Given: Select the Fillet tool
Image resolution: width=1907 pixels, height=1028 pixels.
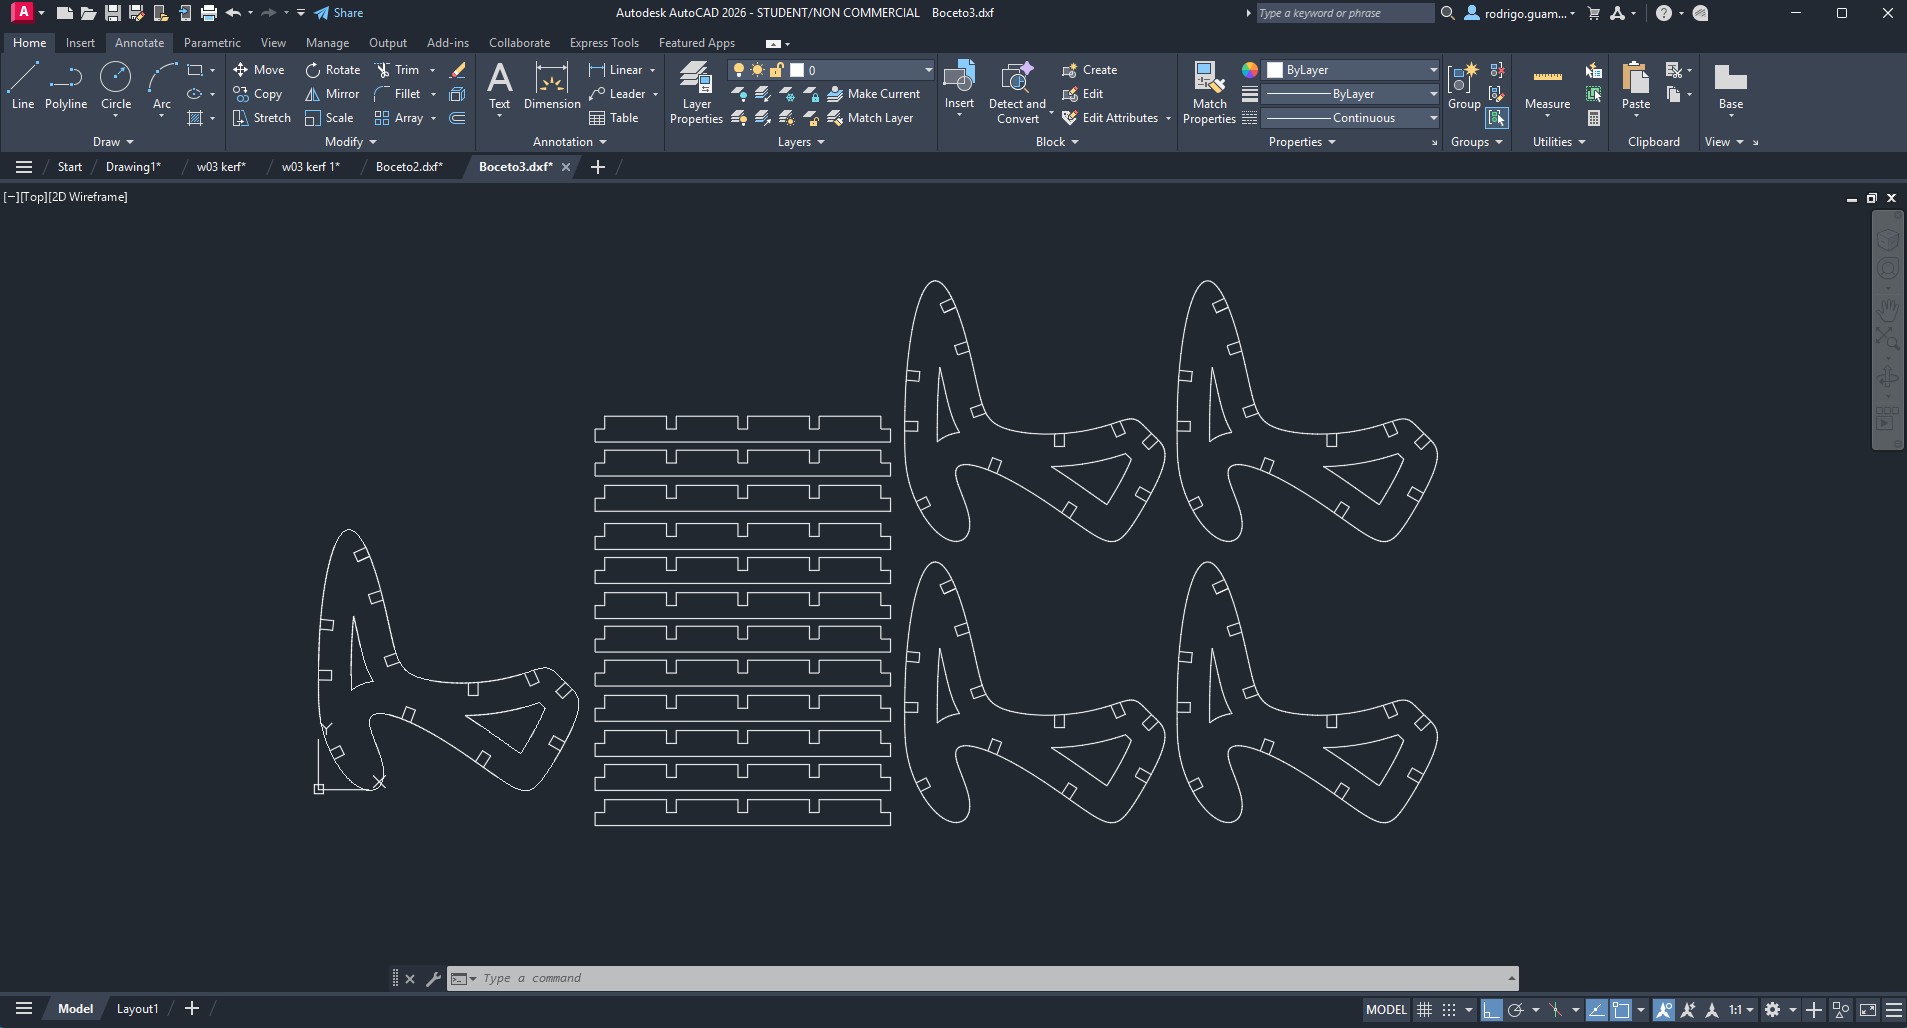Looking at the screenshot, I should click(x=397, y=94).
